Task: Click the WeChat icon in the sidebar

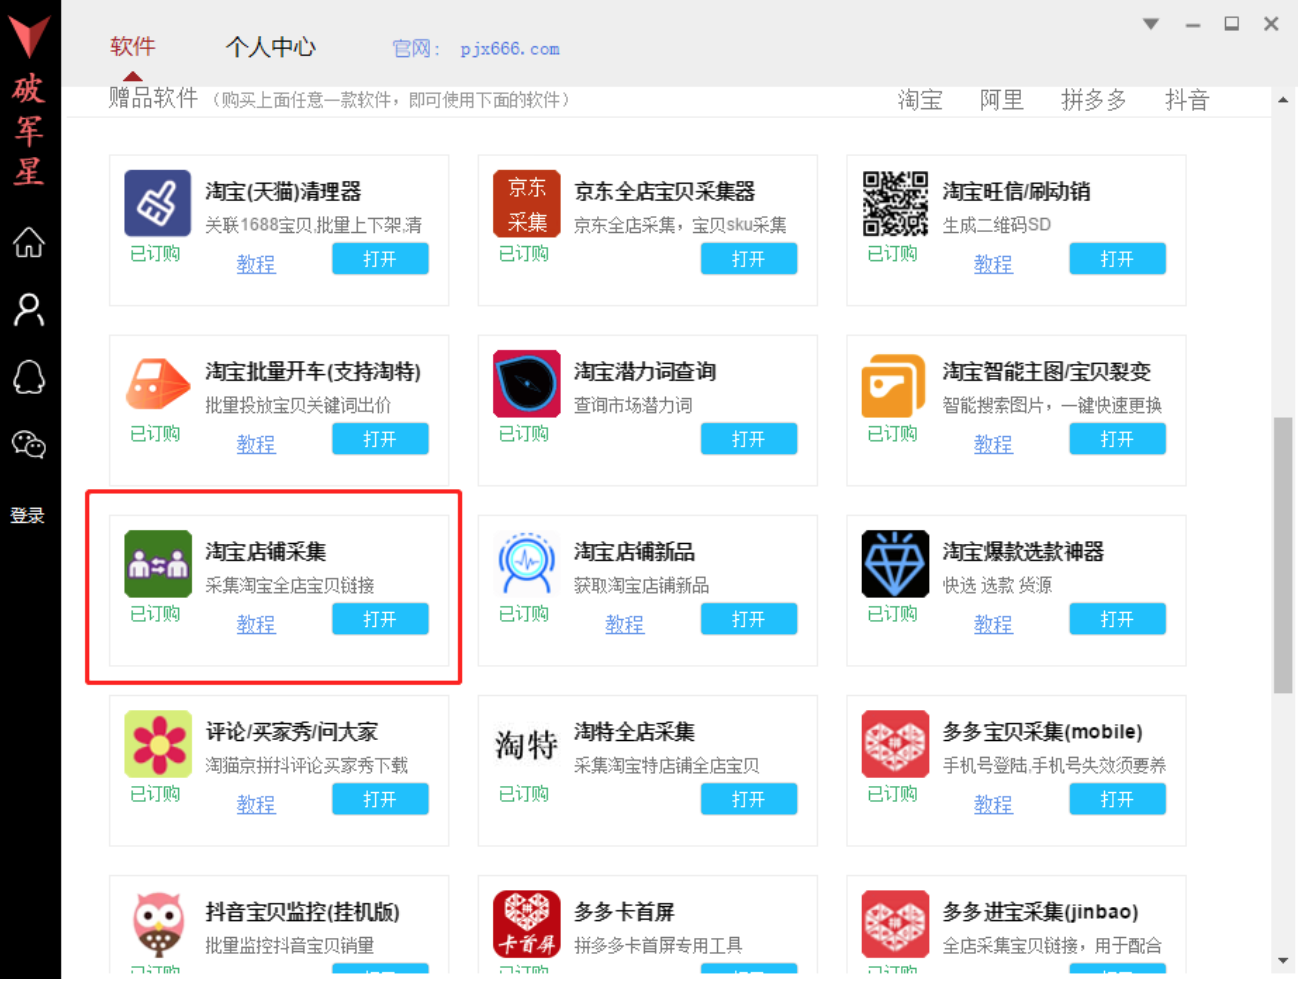Action: [28, 445]
